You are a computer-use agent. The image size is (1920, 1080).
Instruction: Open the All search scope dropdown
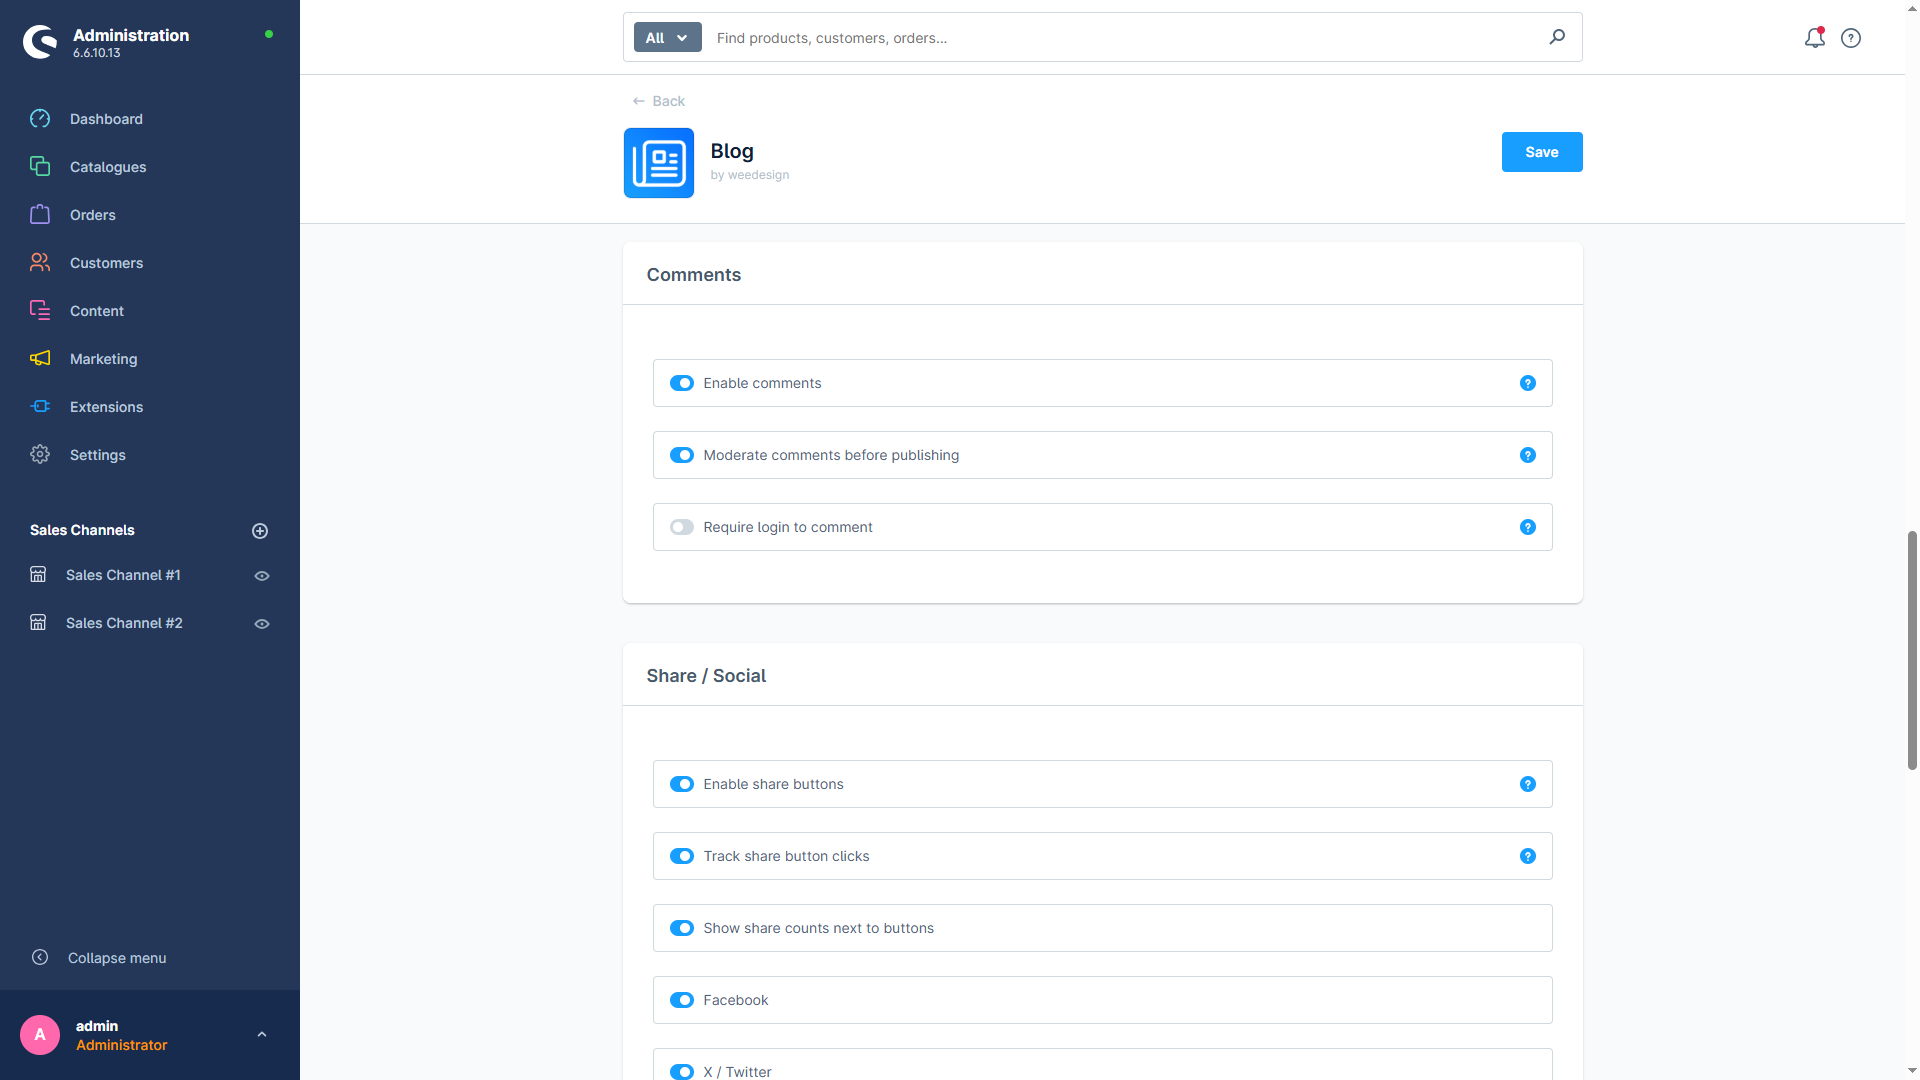[x=667, y=38]
